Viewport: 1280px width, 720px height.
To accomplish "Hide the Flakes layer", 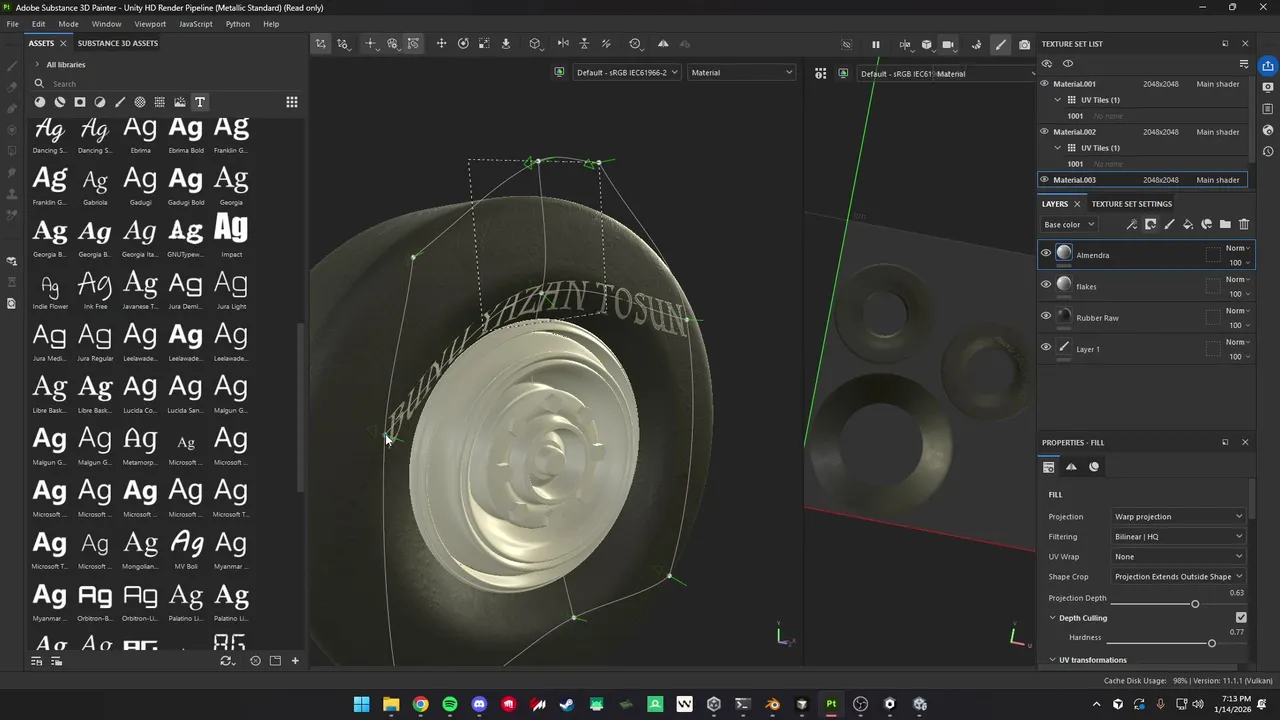I will (1046, 285).
